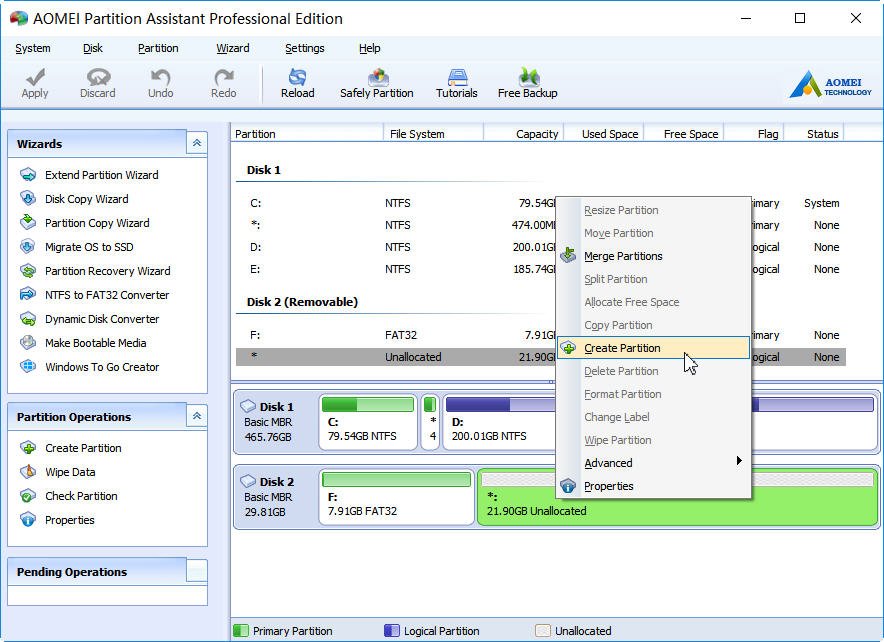Click the Free Backup toolbar icon
This screenshot has width=884, height=642.
point(528,77)
